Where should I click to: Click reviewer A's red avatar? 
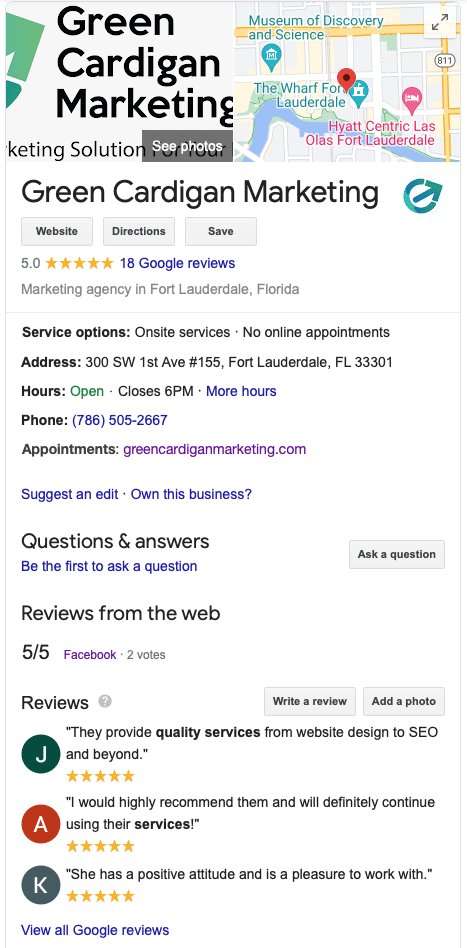click(41, 823)
